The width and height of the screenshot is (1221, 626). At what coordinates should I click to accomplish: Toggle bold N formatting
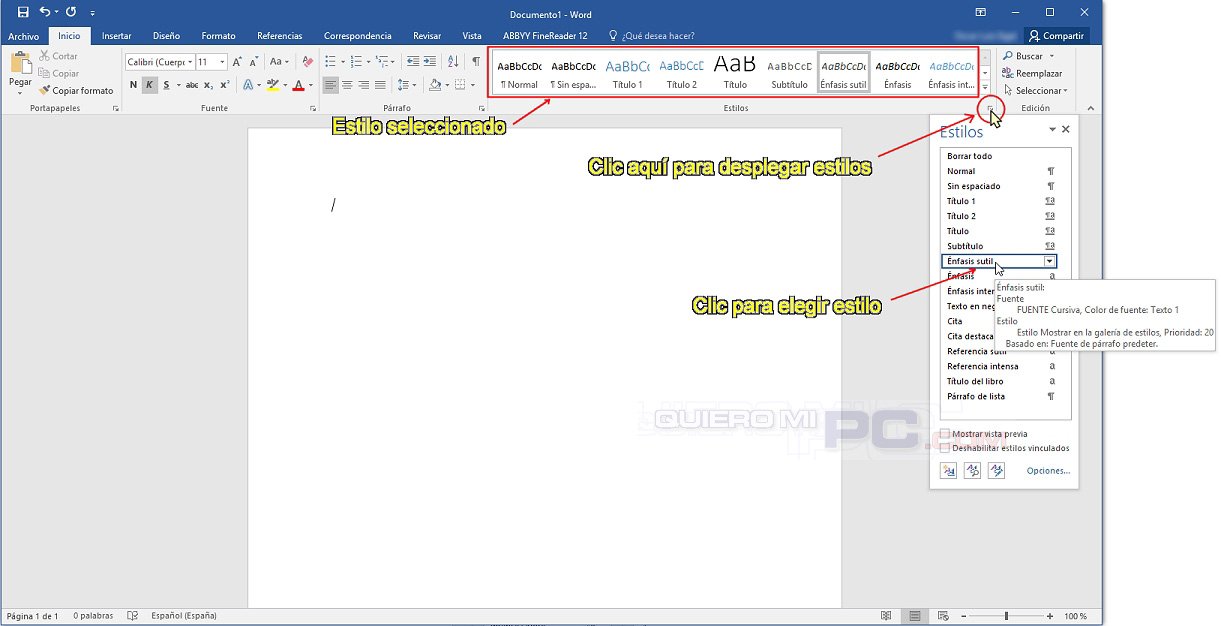pos(133,85)
